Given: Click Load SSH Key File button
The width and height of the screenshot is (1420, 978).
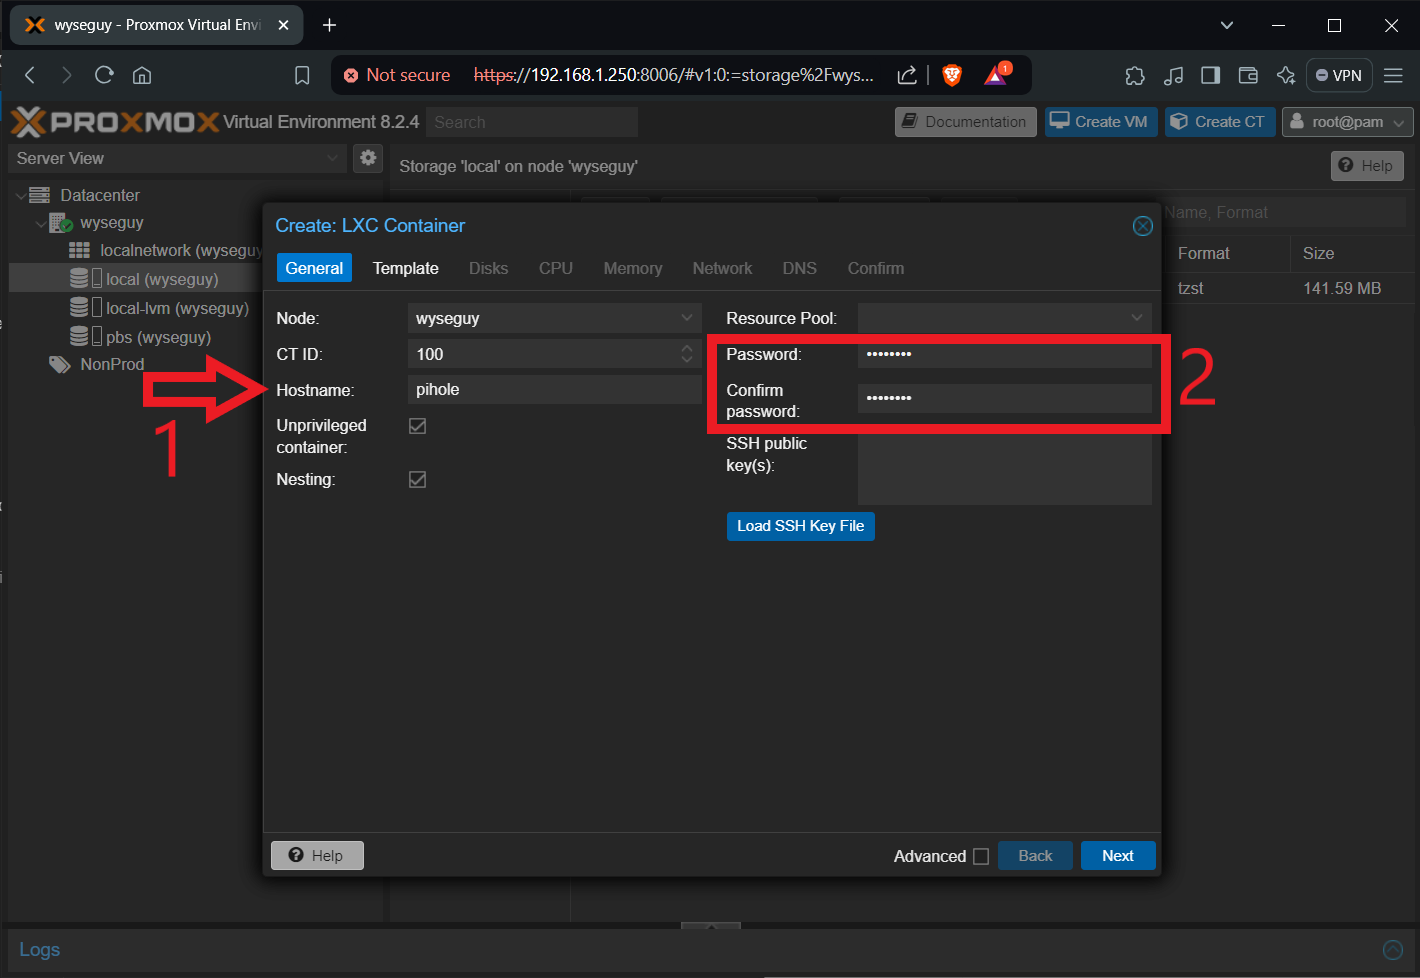Looking at the screenshot, I should 800,526.
